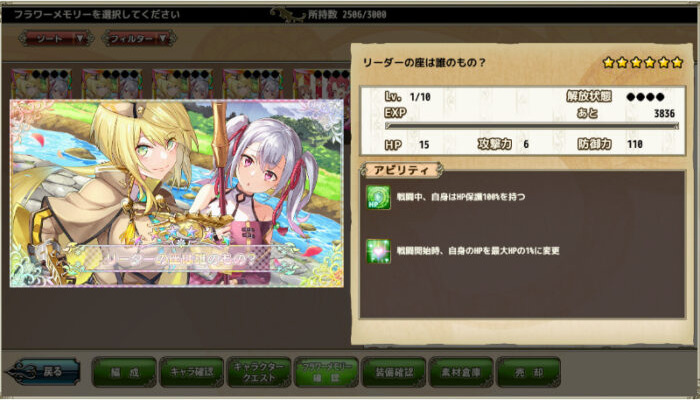Viewport: 700px width, 400px height.
Task: Open the ソート sort dropdown
Action: coord(56,38)
